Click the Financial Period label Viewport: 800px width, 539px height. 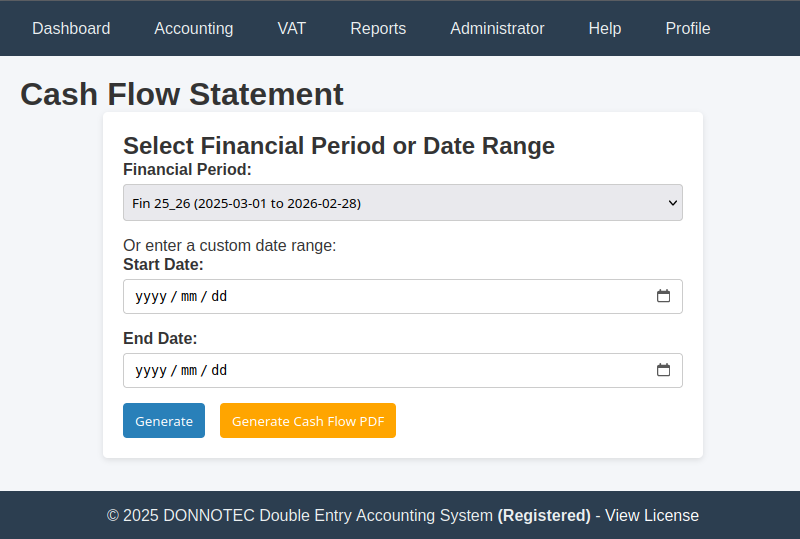pyautogui.click(x=187, y=169)
